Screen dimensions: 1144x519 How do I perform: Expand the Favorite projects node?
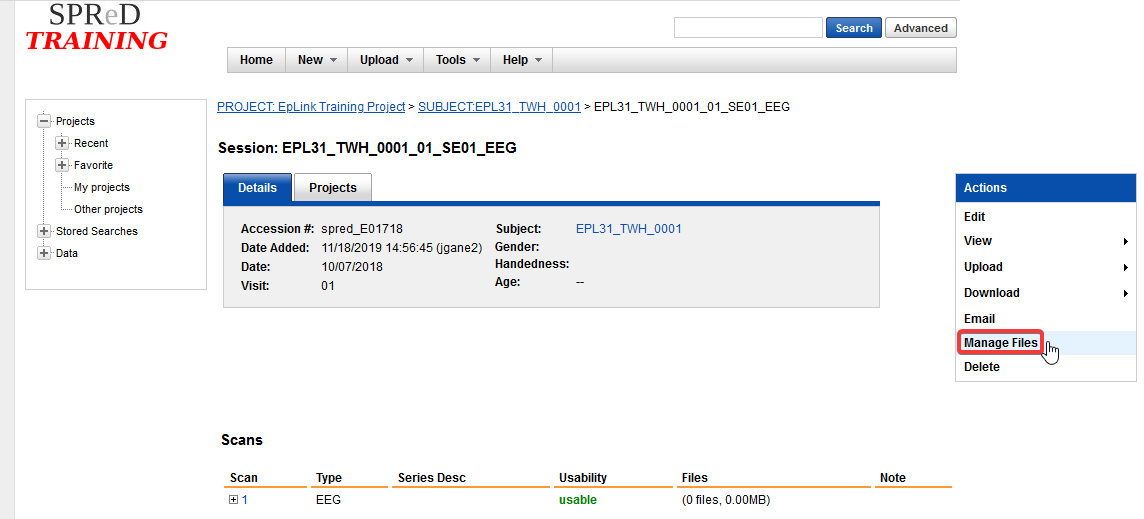[62, 165]
